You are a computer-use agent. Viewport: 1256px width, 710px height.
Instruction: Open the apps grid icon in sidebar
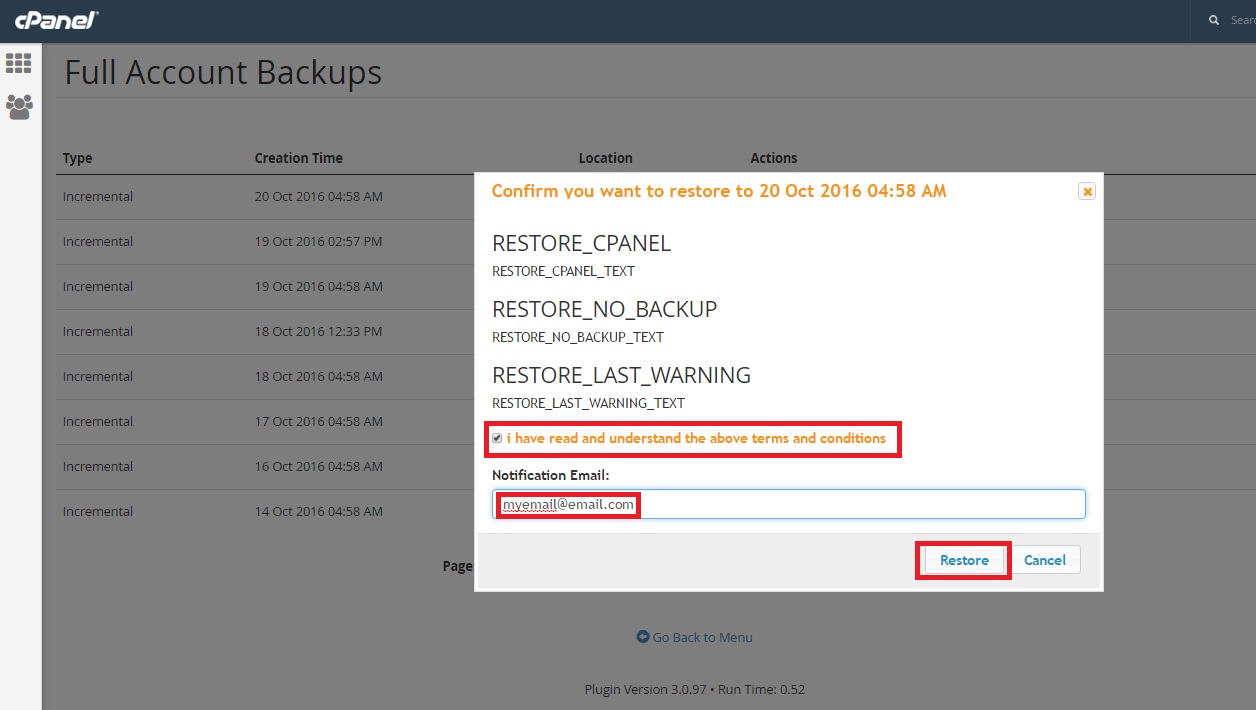[x=19, y=63]
